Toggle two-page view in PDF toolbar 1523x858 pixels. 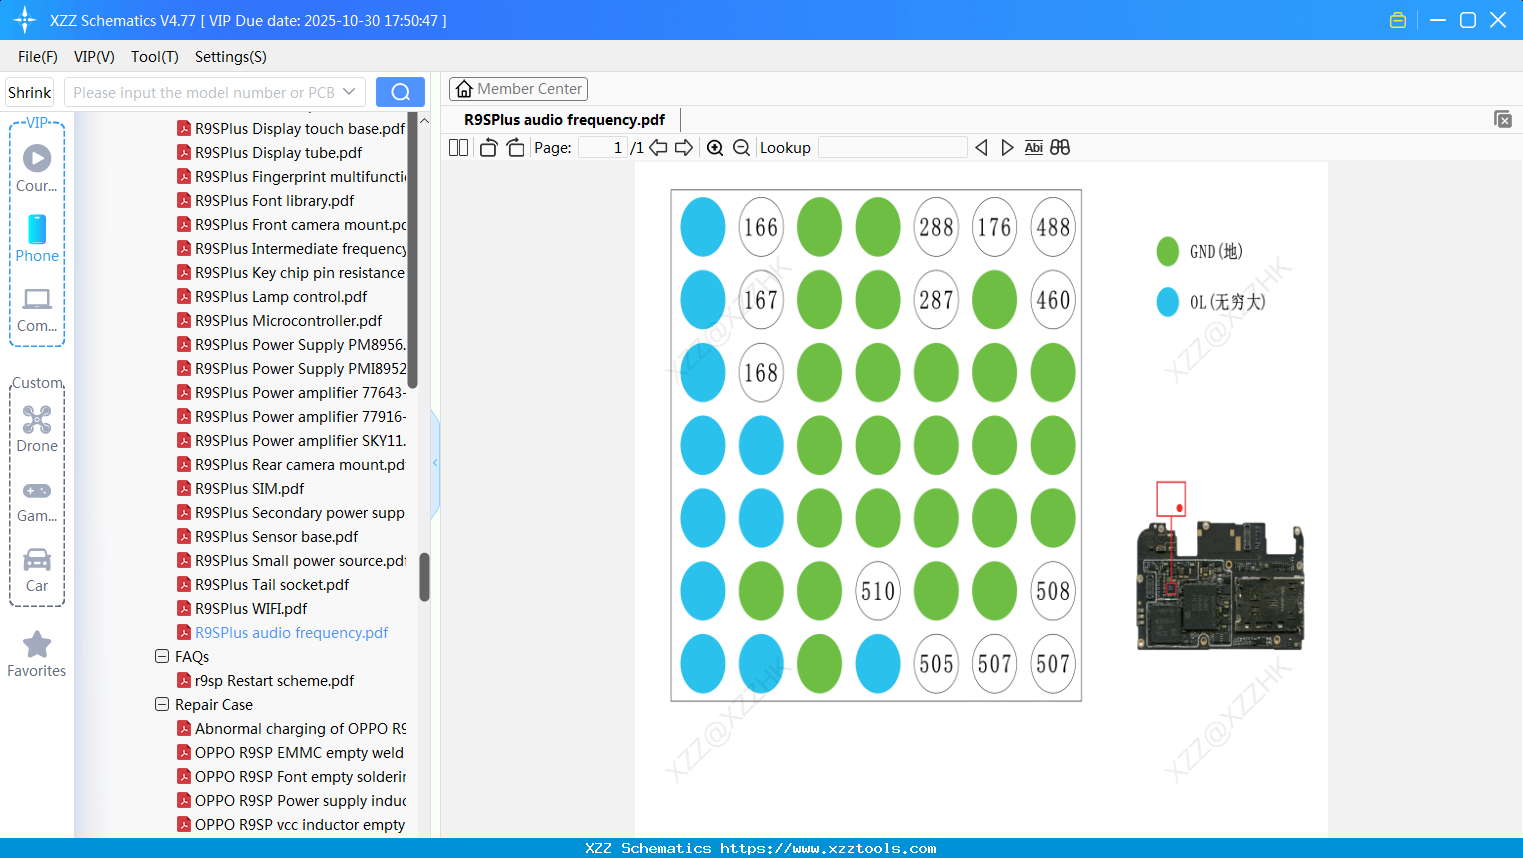coord(458,148)
